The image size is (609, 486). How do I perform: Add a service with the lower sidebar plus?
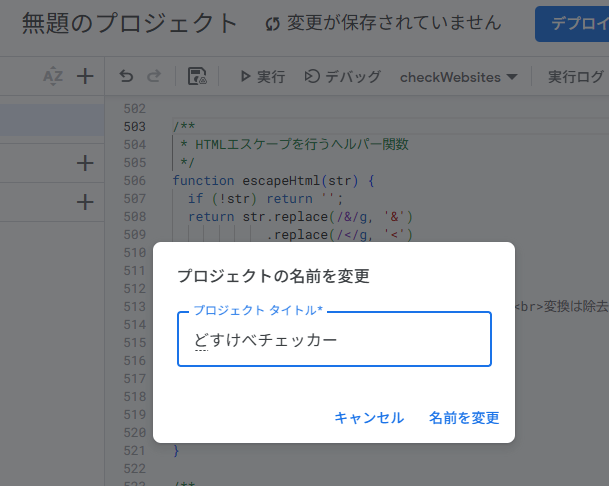[85, 202]
